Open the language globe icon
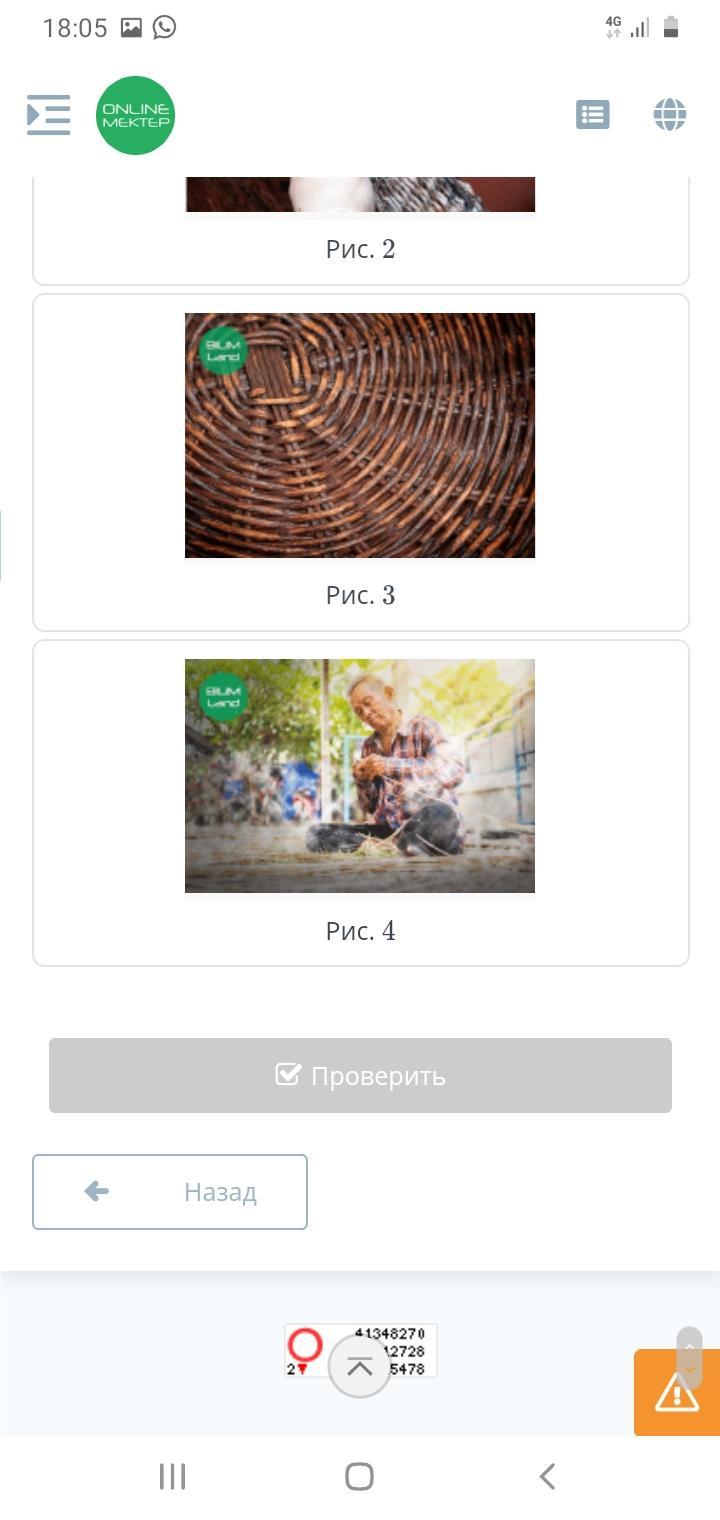The image size is (720, 1520). click(670, 115)
